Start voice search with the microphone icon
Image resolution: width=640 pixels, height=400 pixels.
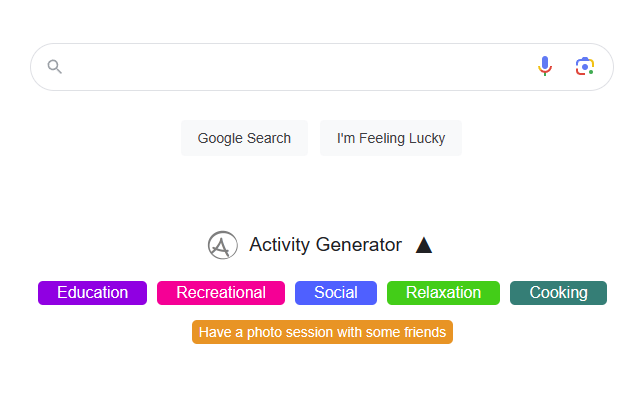click(545, 67)
